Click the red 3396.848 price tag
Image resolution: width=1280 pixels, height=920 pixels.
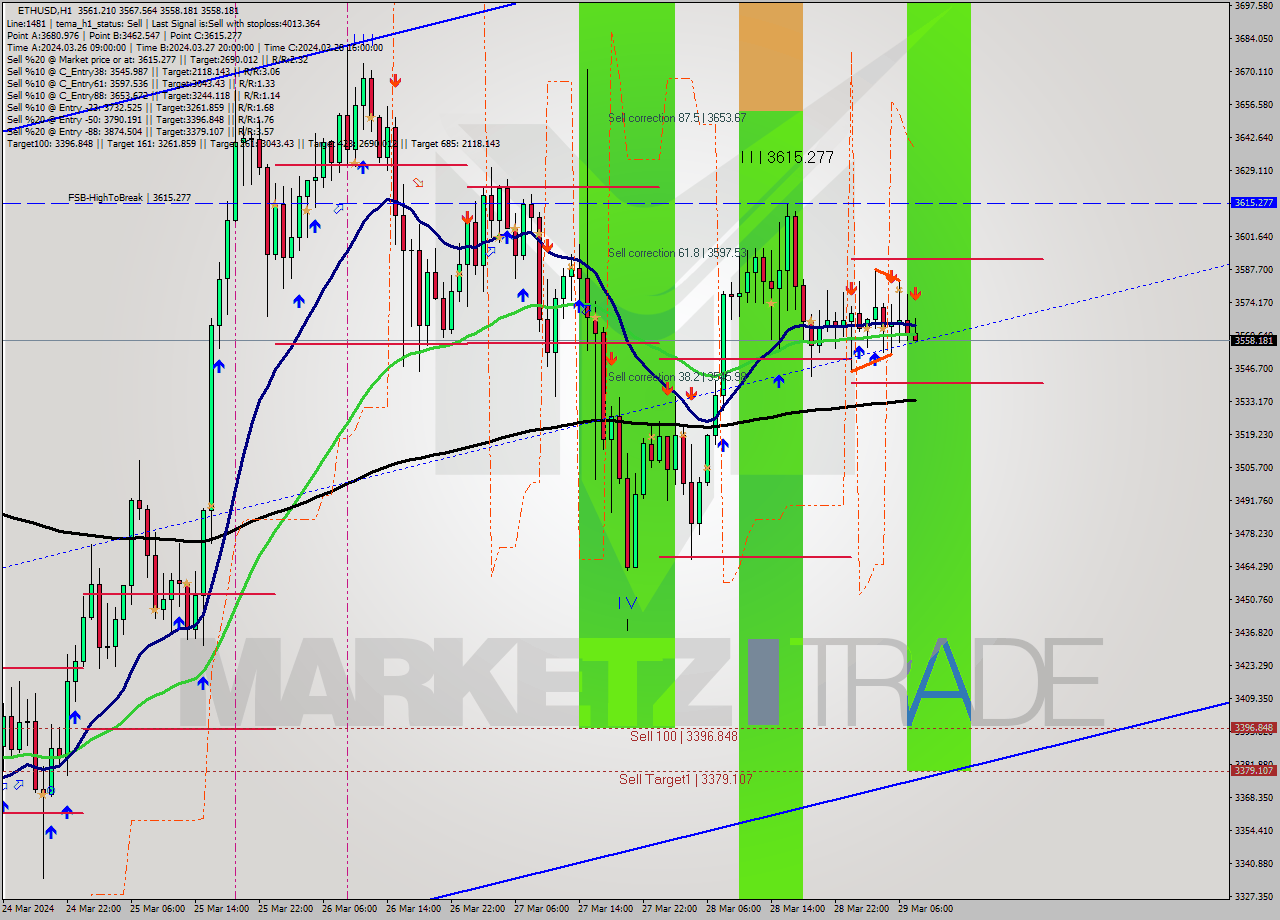[1253, 727]
